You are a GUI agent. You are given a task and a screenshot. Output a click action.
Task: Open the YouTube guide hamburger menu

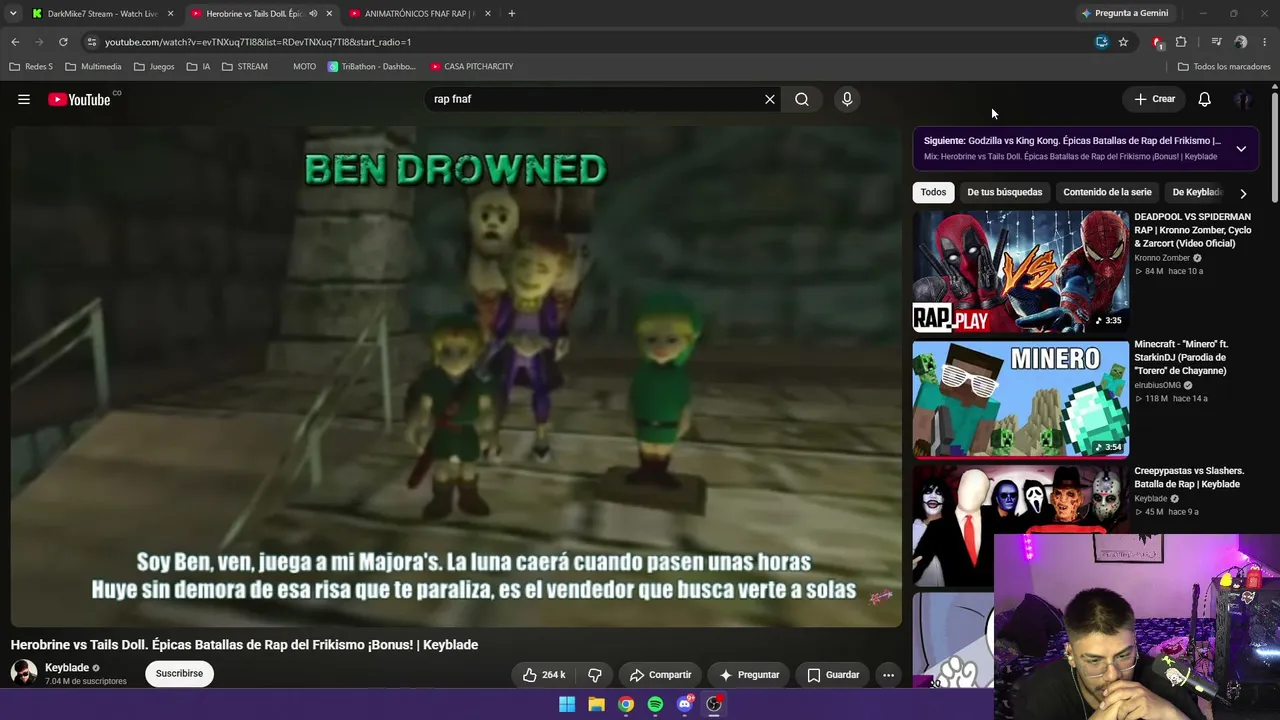[24, 99]
